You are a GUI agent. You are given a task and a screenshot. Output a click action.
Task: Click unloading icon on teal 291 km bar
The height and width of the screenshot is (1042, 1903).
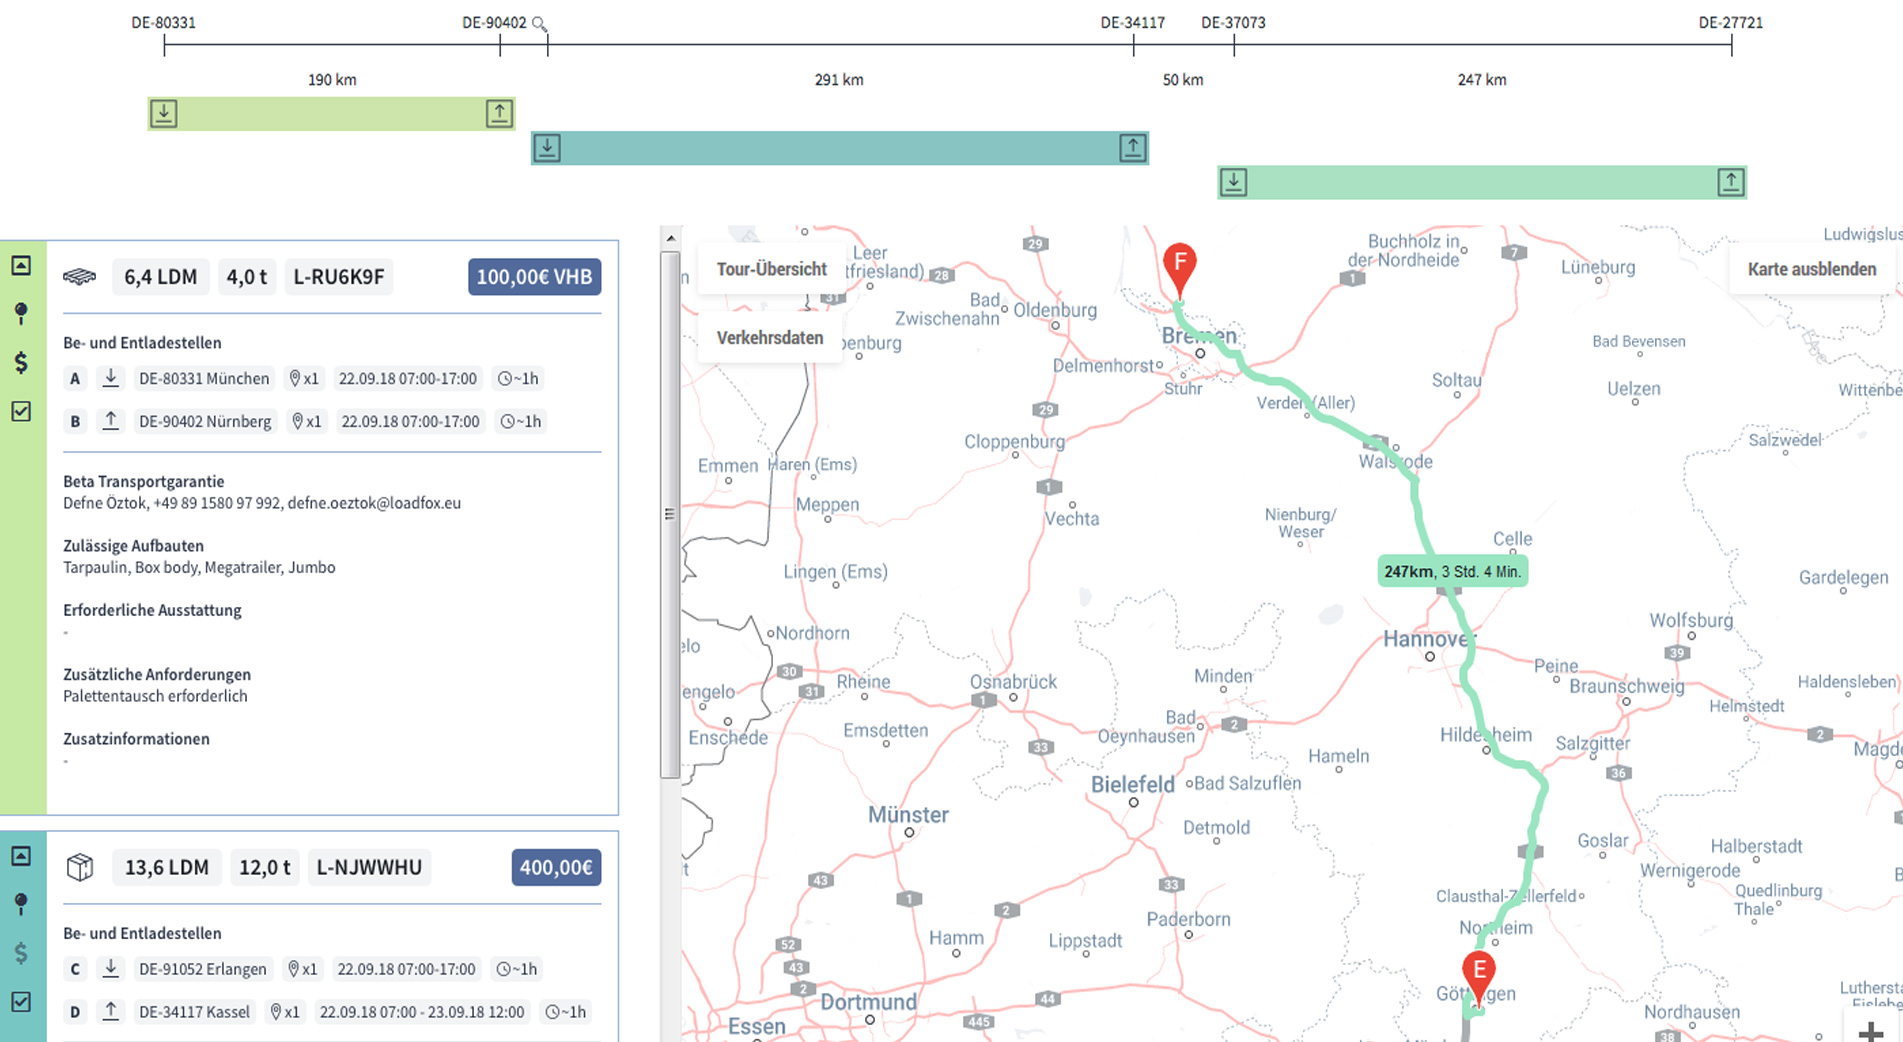tap(1132, 148)
